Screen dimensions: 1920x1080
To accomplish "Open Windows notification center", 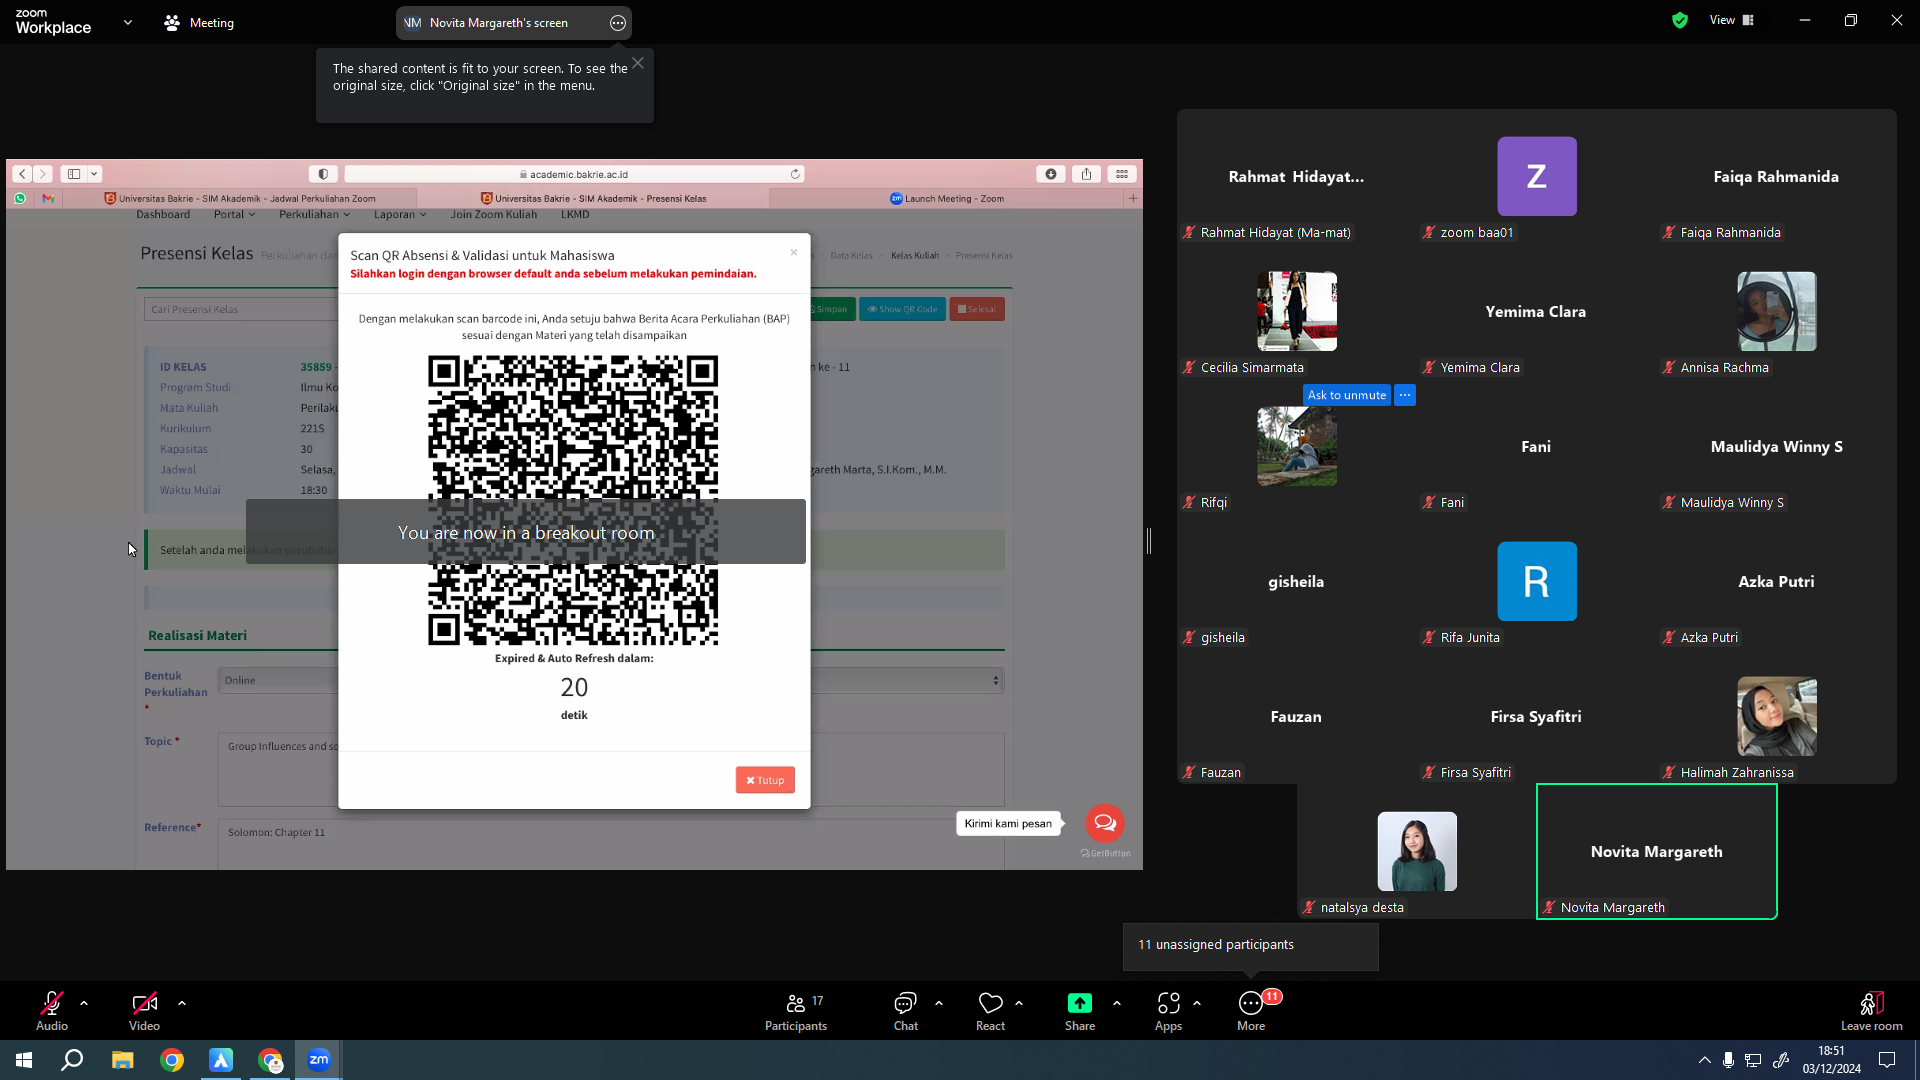I will tap(1887, 1060).
